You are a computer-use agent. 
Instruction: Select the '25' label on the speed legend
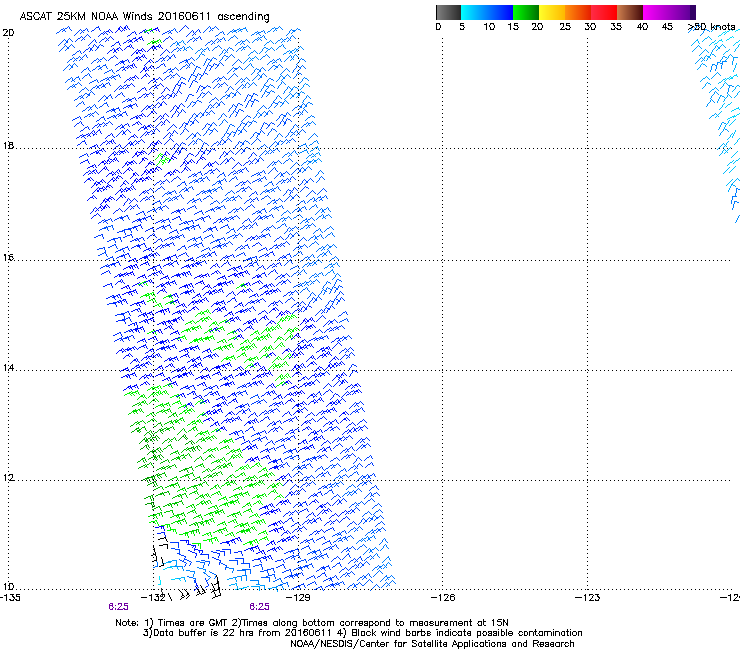coord(565,27)
